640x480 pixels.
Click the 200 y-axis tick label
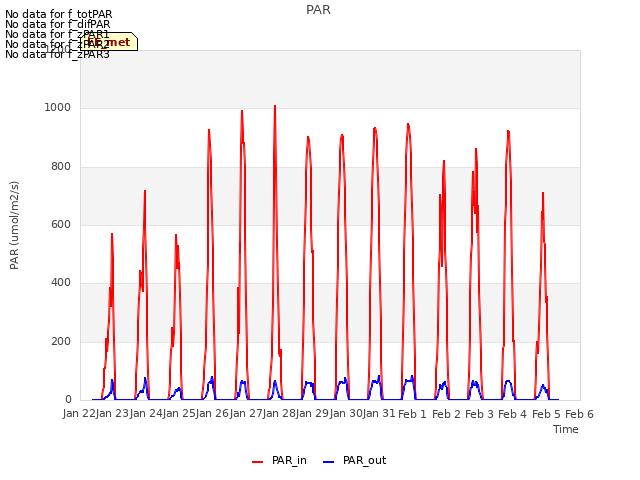pyautogui.click(x=61, y=342)
